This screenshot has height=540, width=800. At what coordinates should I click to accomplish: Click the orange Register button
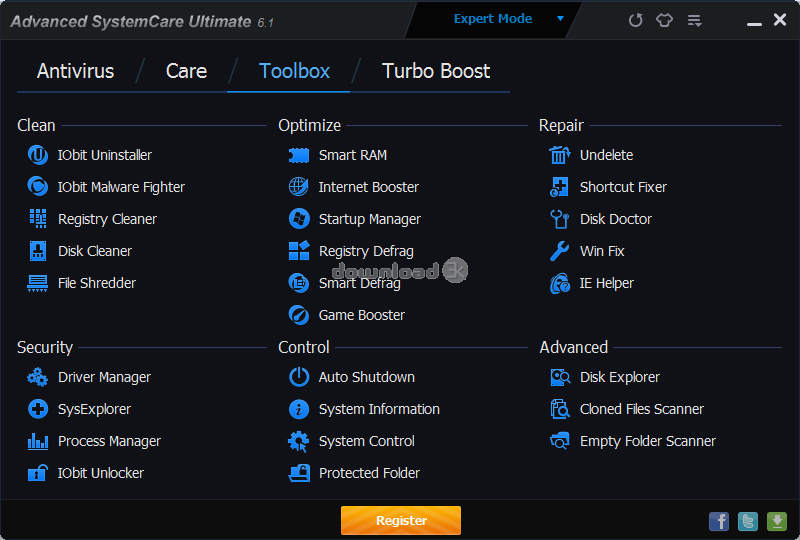(401, 521)
